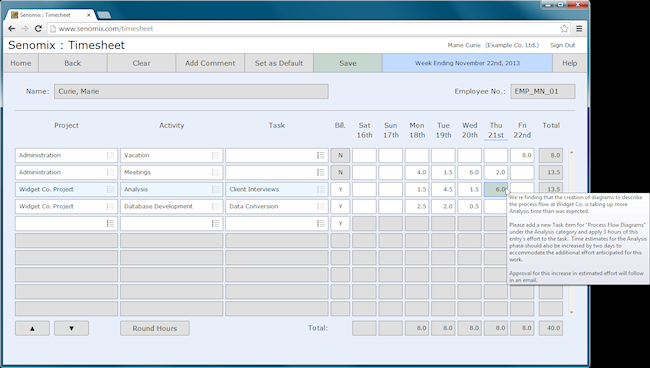Close the Senomix Timesheet tab
This screenshot has height=368, width=650.
click(x=89, y=15)
